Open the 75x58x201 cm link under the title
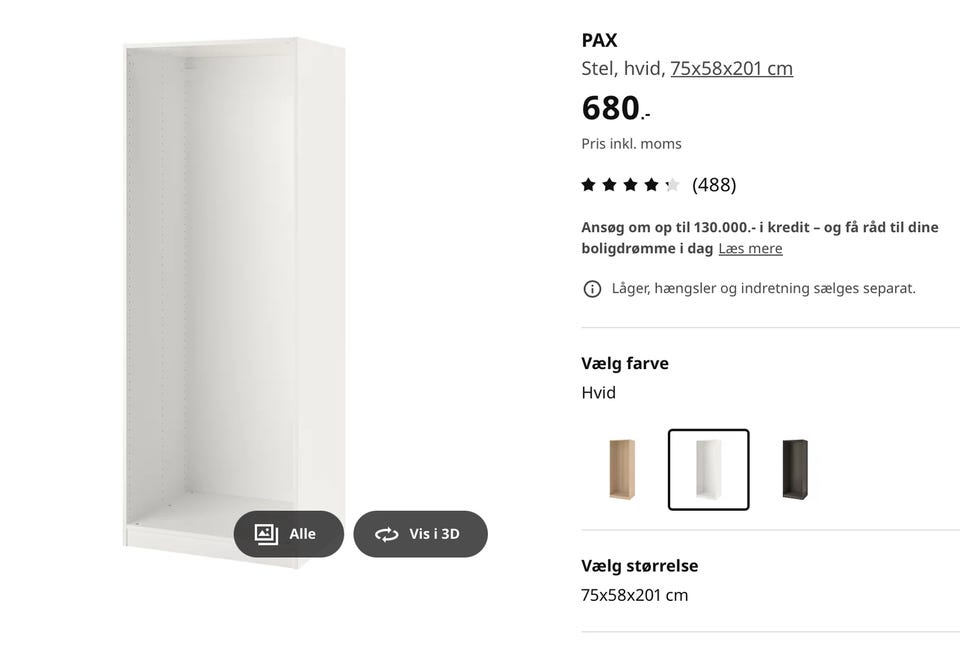960x647 pixels. pos(731,69)
